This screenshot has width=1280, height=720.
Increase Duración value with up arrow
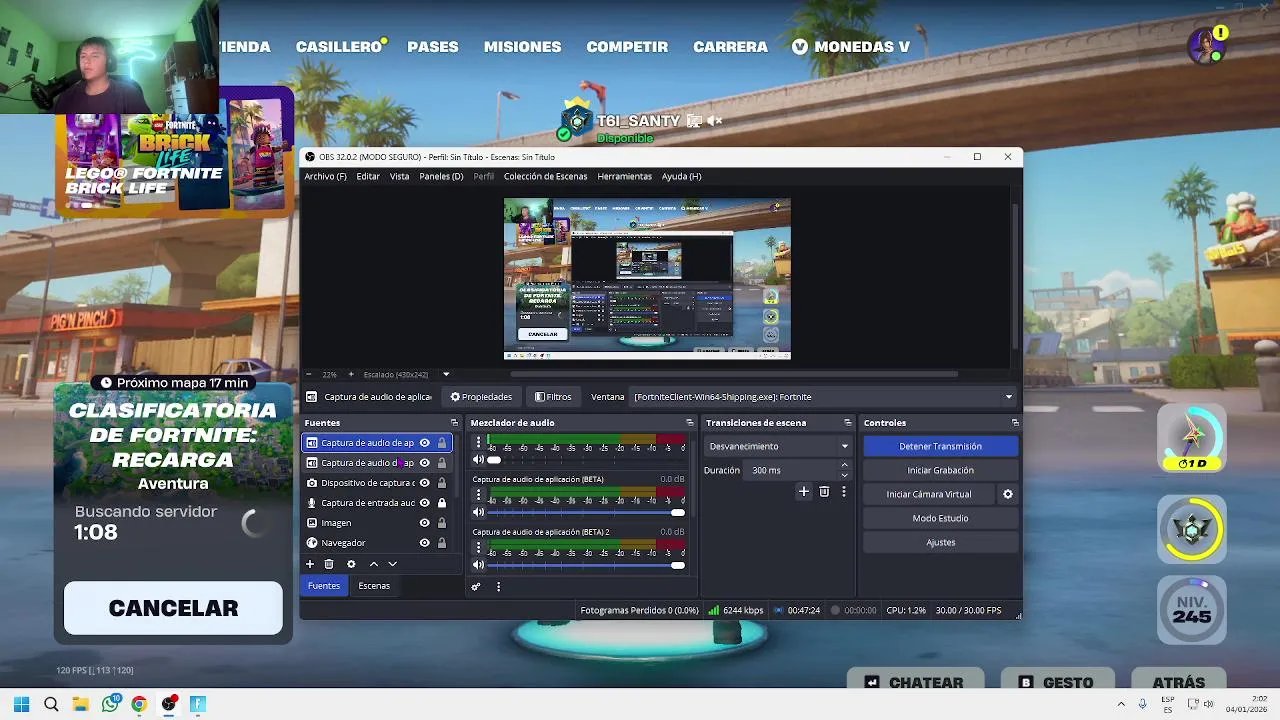pyautogui.click(x=844, y=465)
